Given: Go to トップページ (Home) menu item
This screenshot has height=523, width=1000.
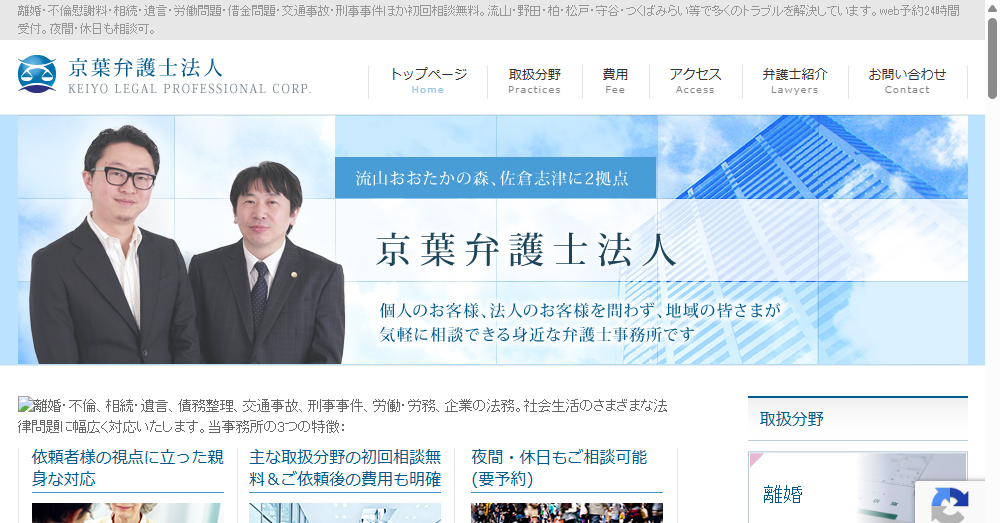Looking at the screenshot, I should click(x=428, y=81).
